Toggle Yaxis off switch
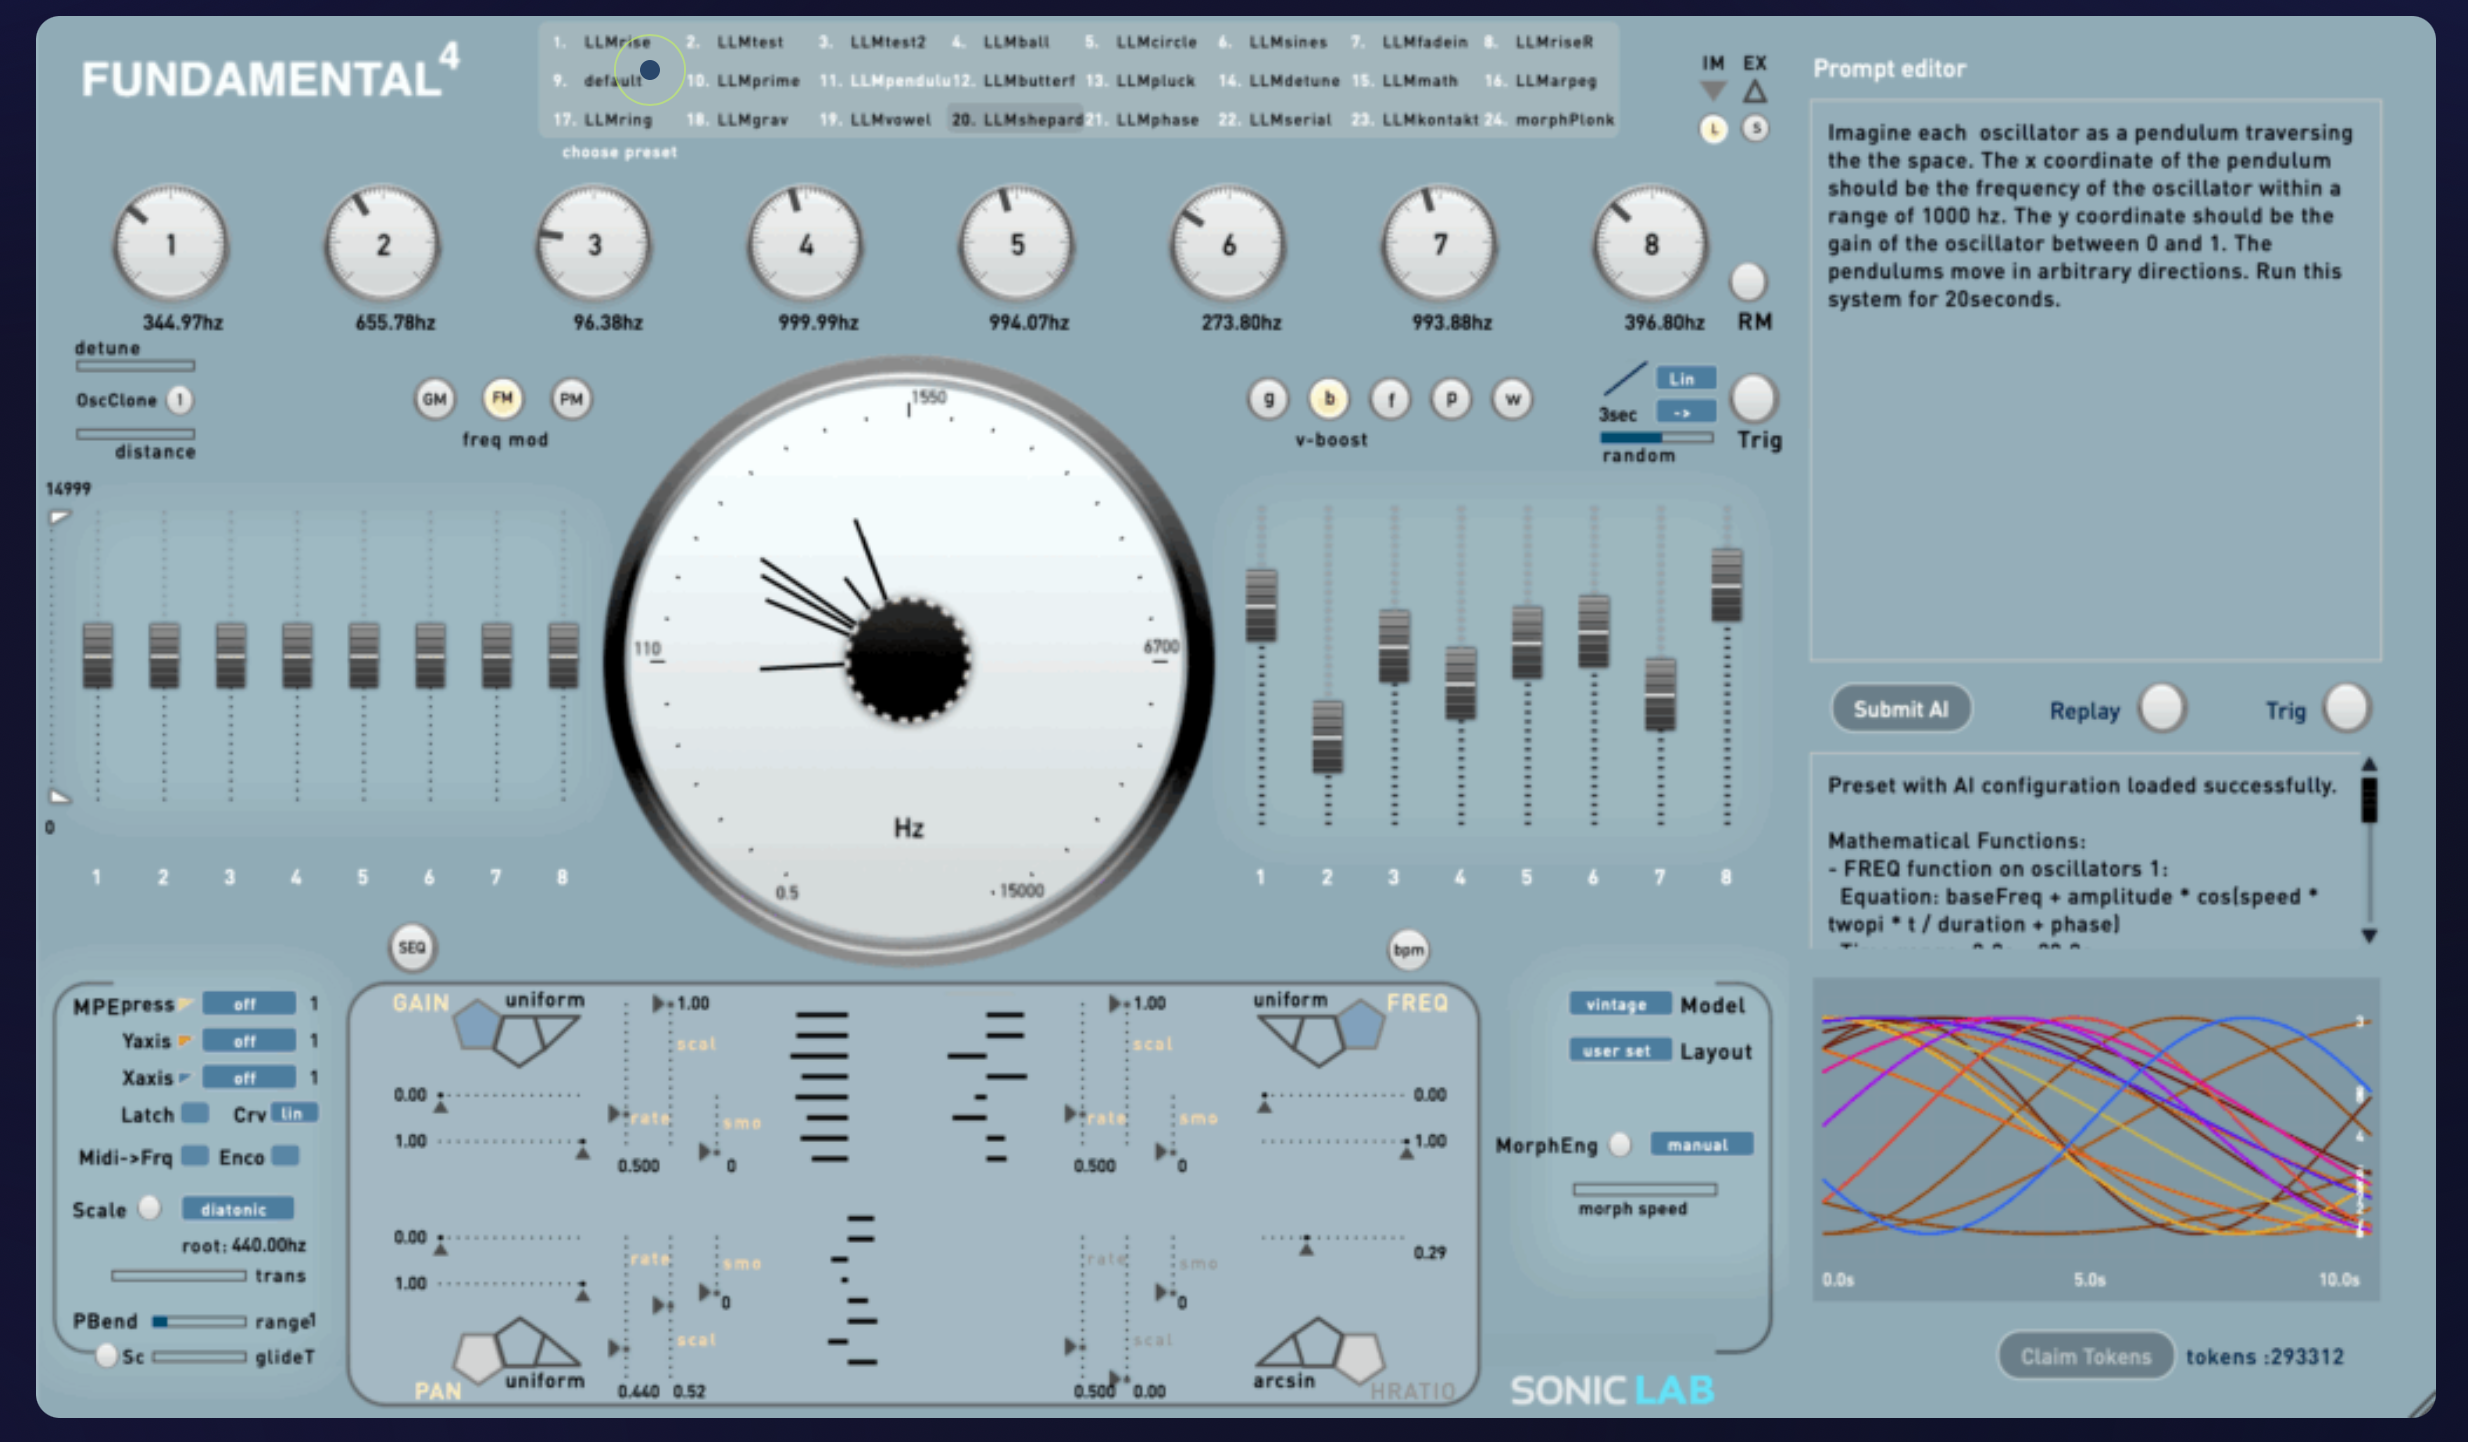Image resolution: width=2468 pixels, height=1442 pixels. point(249,1040)
